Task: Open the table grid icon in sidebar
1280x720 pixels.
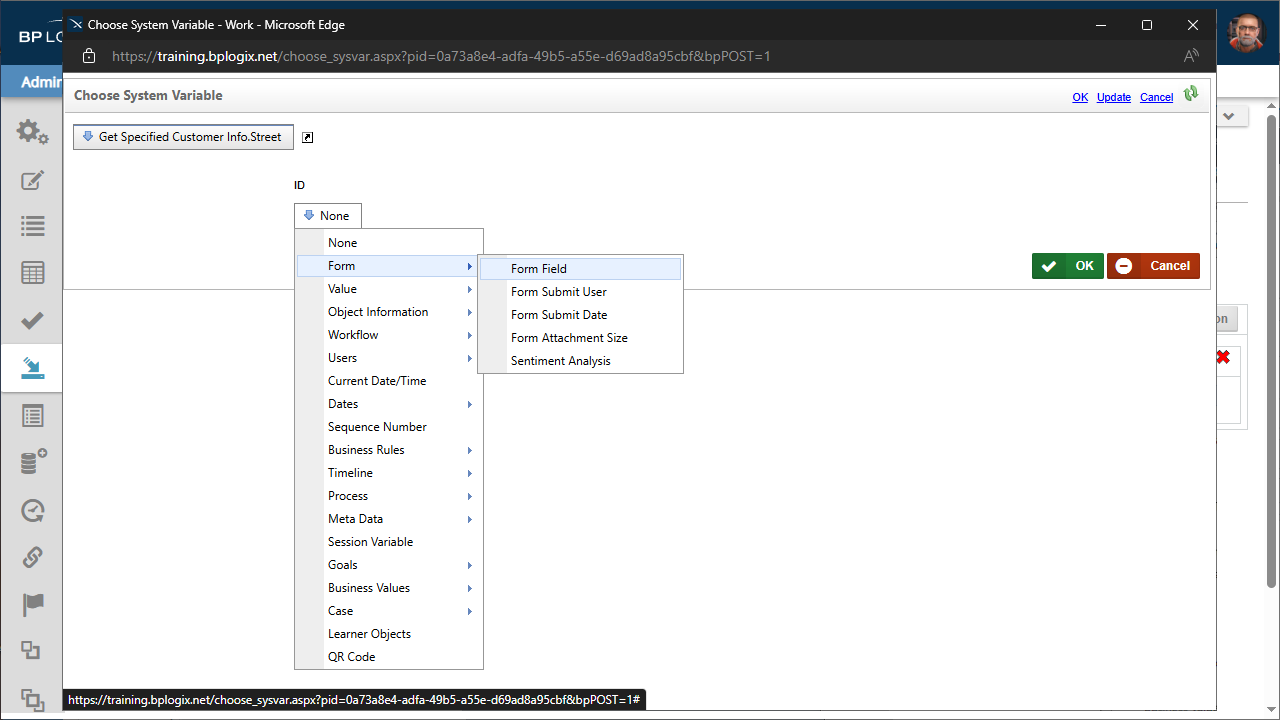Action: [32, 273]
